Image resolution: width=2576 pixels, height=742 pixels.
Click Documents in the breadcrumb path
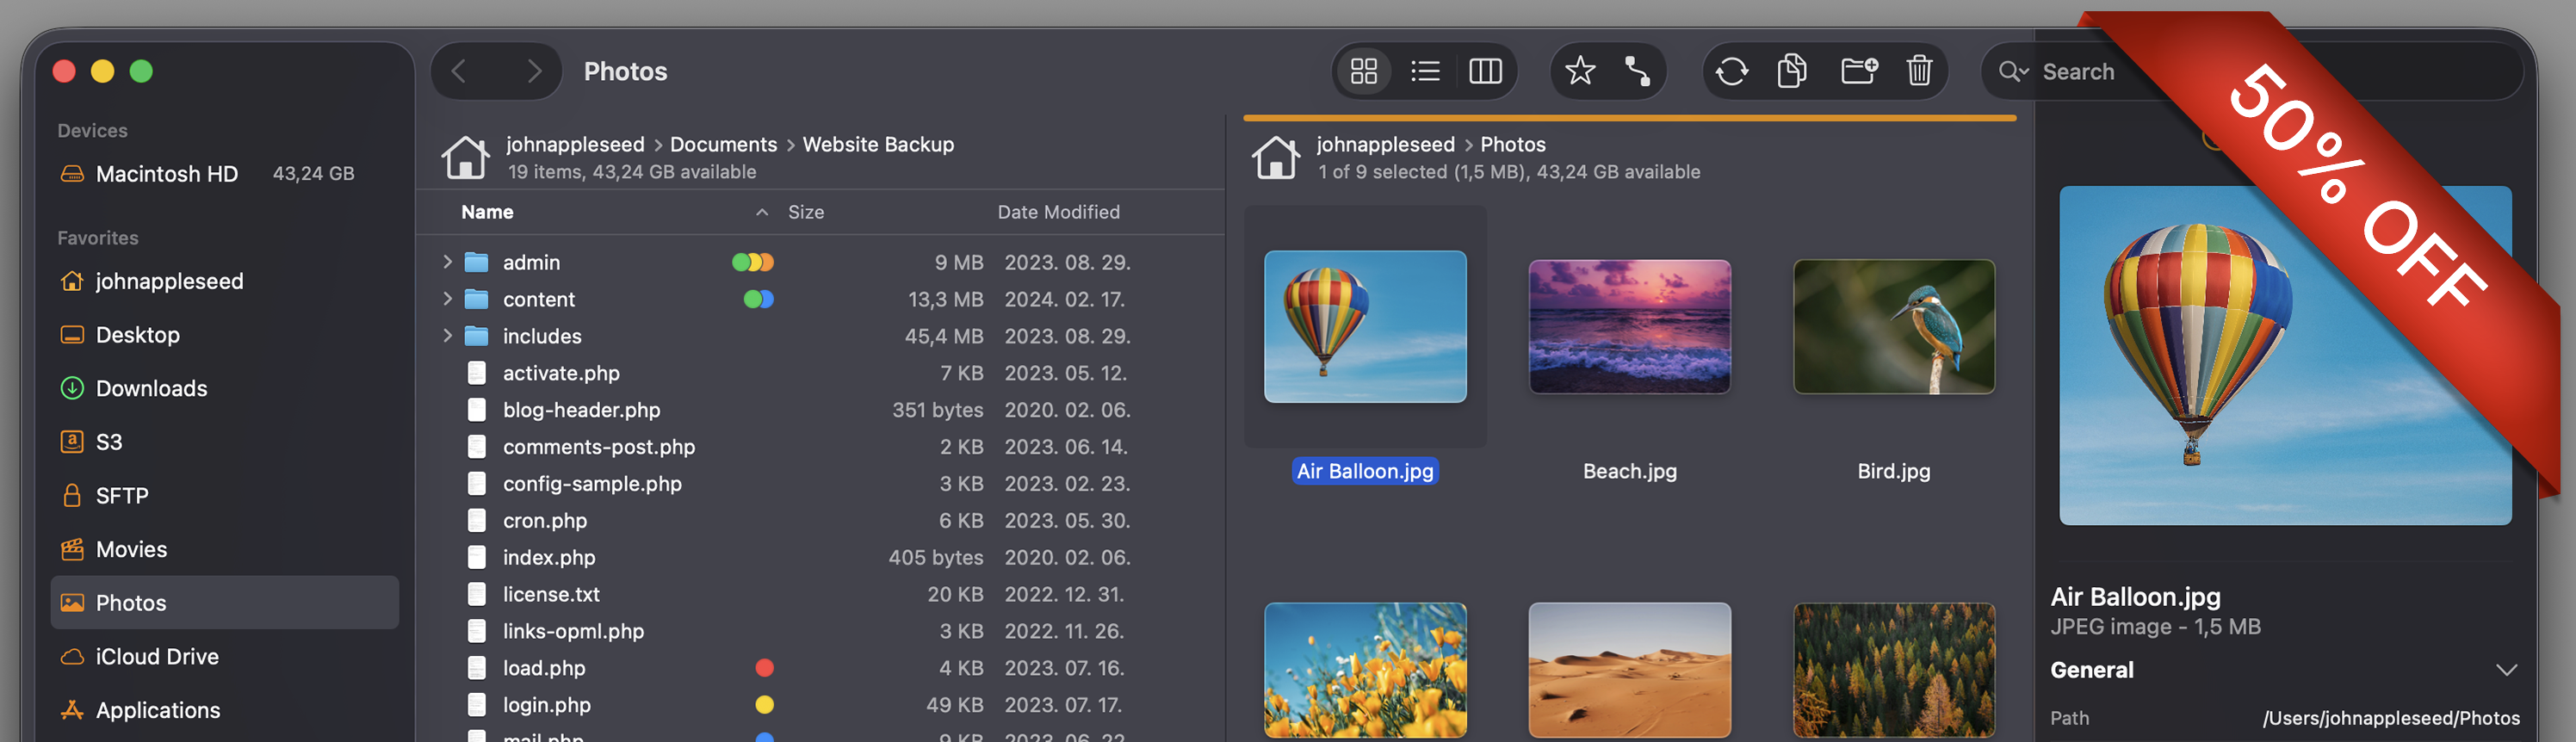pos(722,144)
